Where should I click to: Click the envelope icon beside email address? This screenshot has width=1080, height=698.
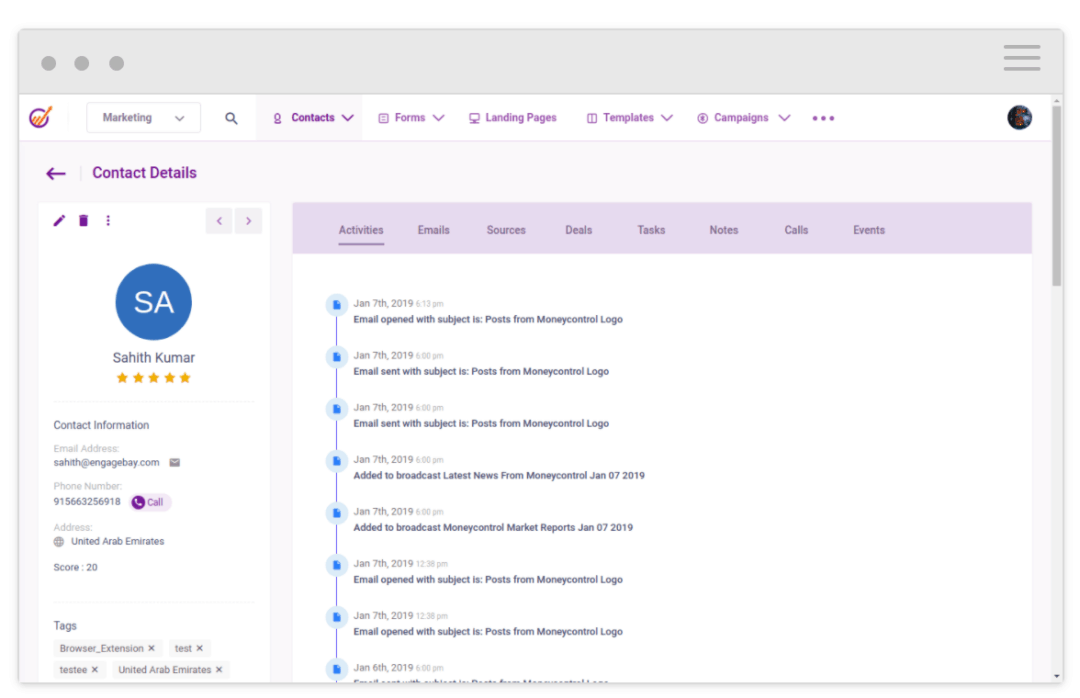click(x=175, y=463)
